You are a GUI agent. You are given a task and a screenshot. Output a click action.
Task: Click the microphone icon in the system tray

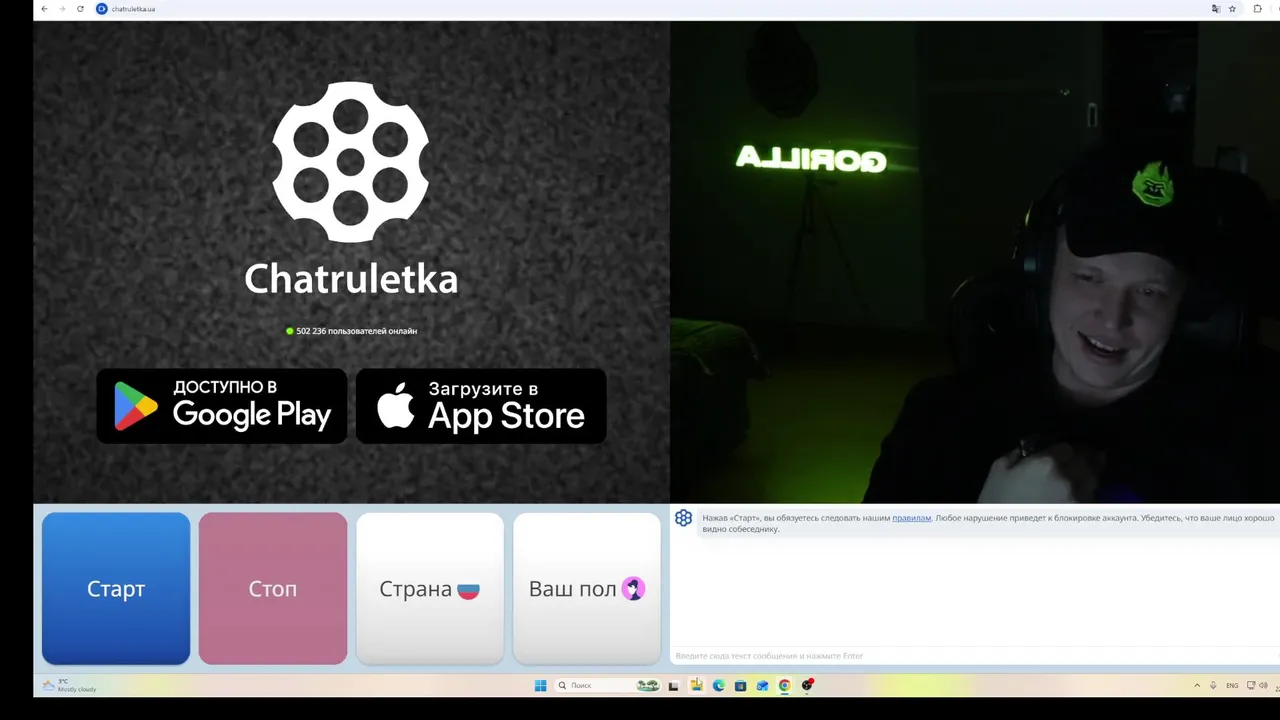click(x=1213, y=685)
